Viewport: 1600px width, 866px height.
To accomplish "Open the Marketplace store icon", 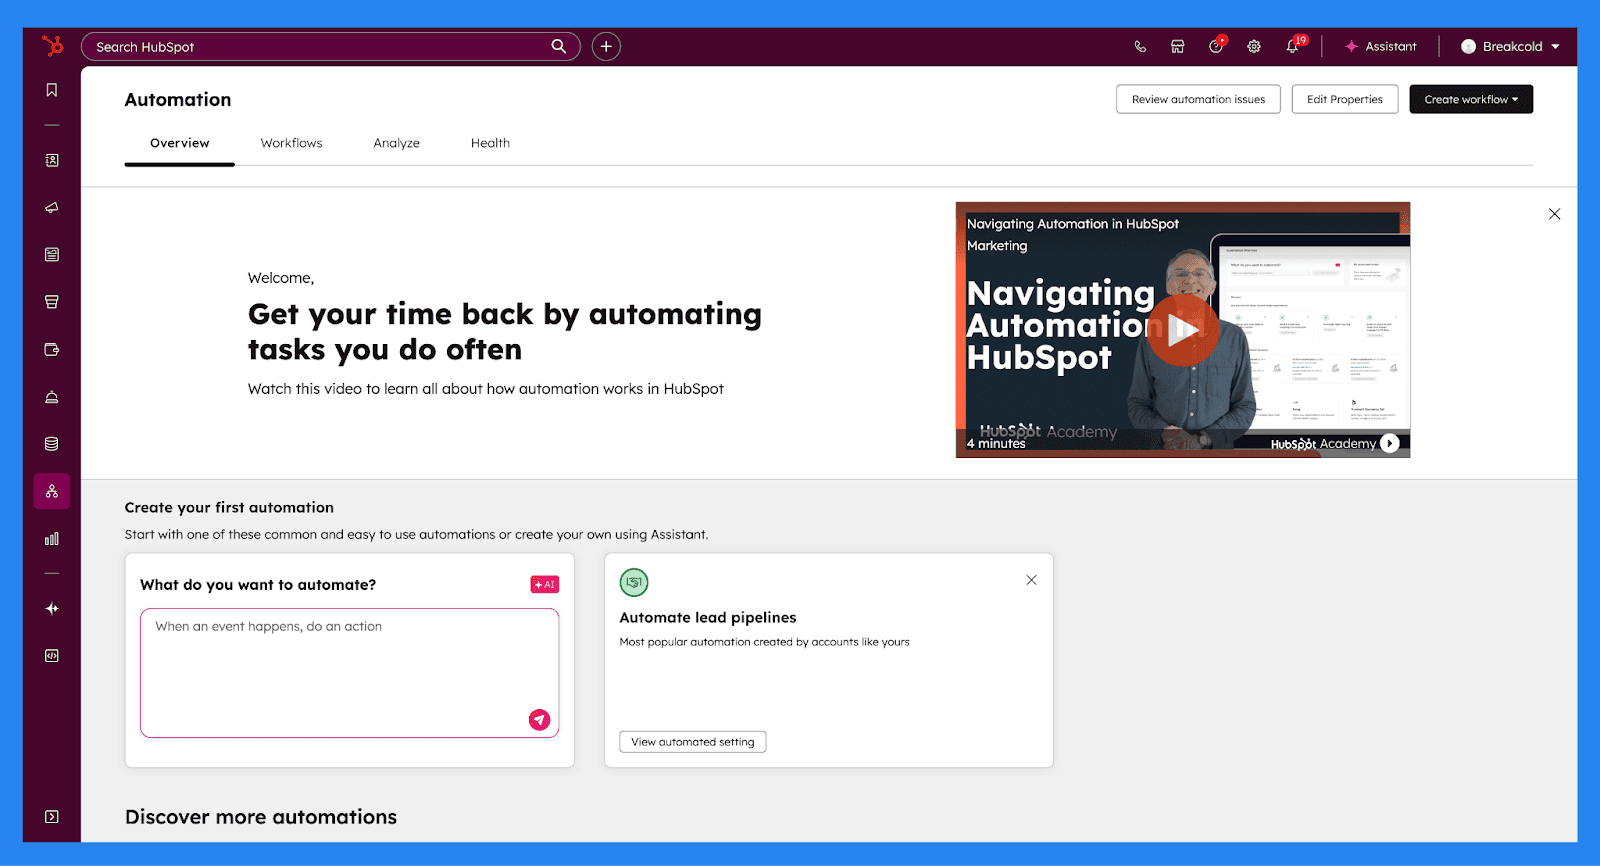I will tap(1178, 46).
